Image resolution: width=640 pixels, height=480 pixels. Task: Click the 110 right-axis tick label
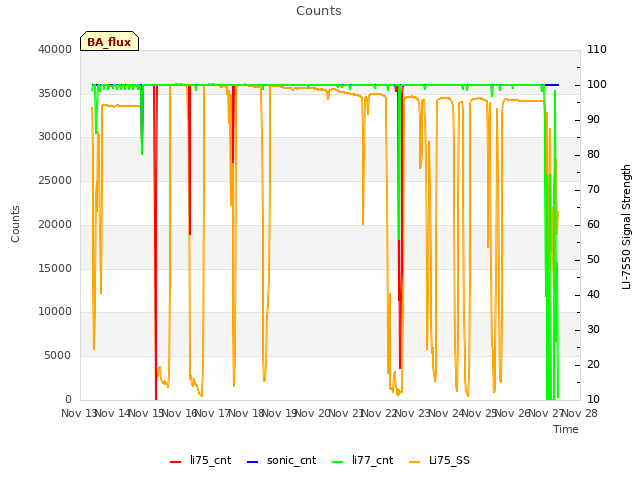coord(597,49)
